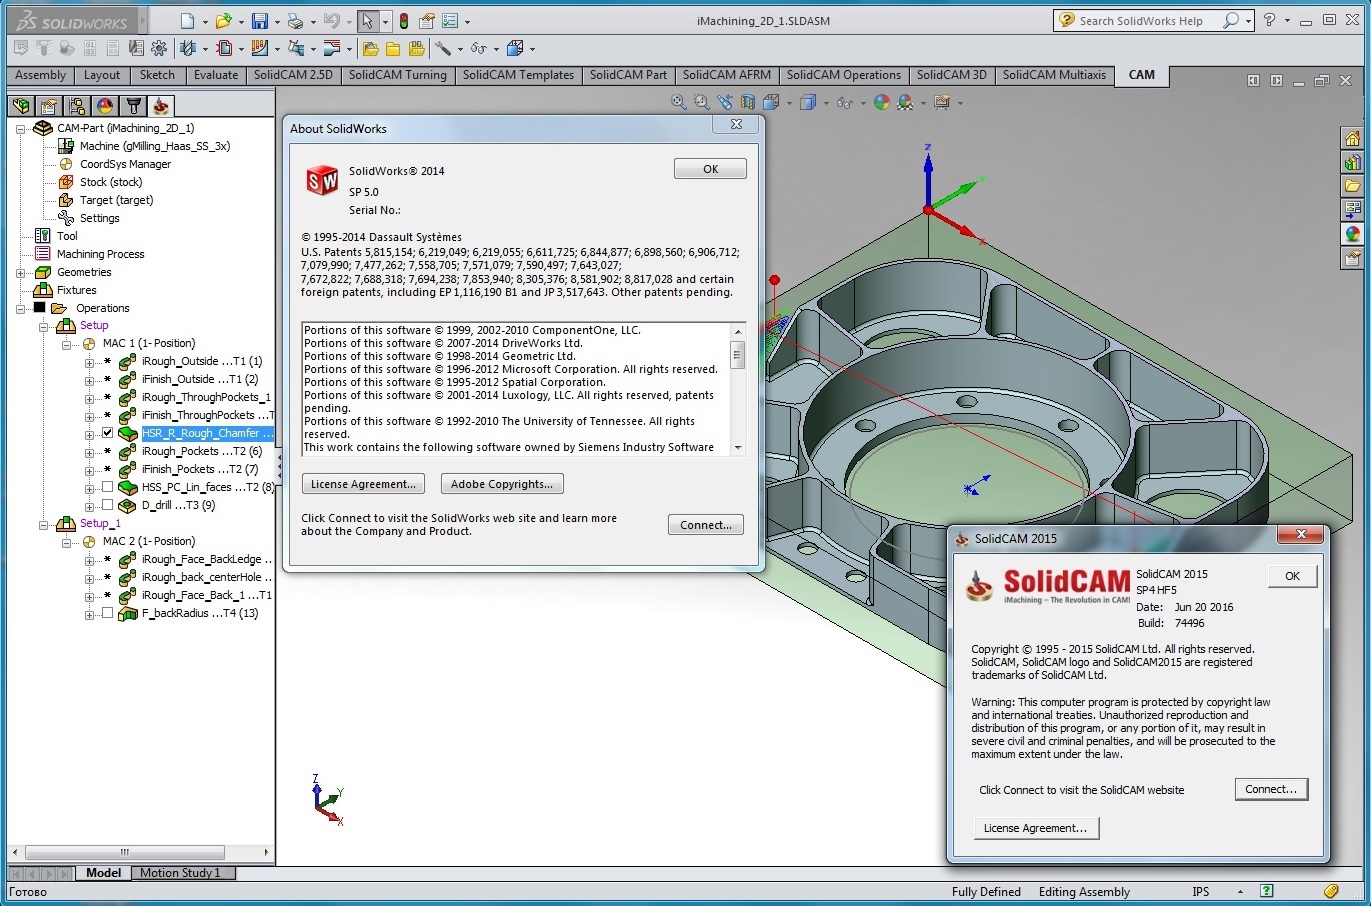This screenshot has width=1371, height=906.
Task: Switch to the Motion Study 1 tab
Action: tap(180, 873)
